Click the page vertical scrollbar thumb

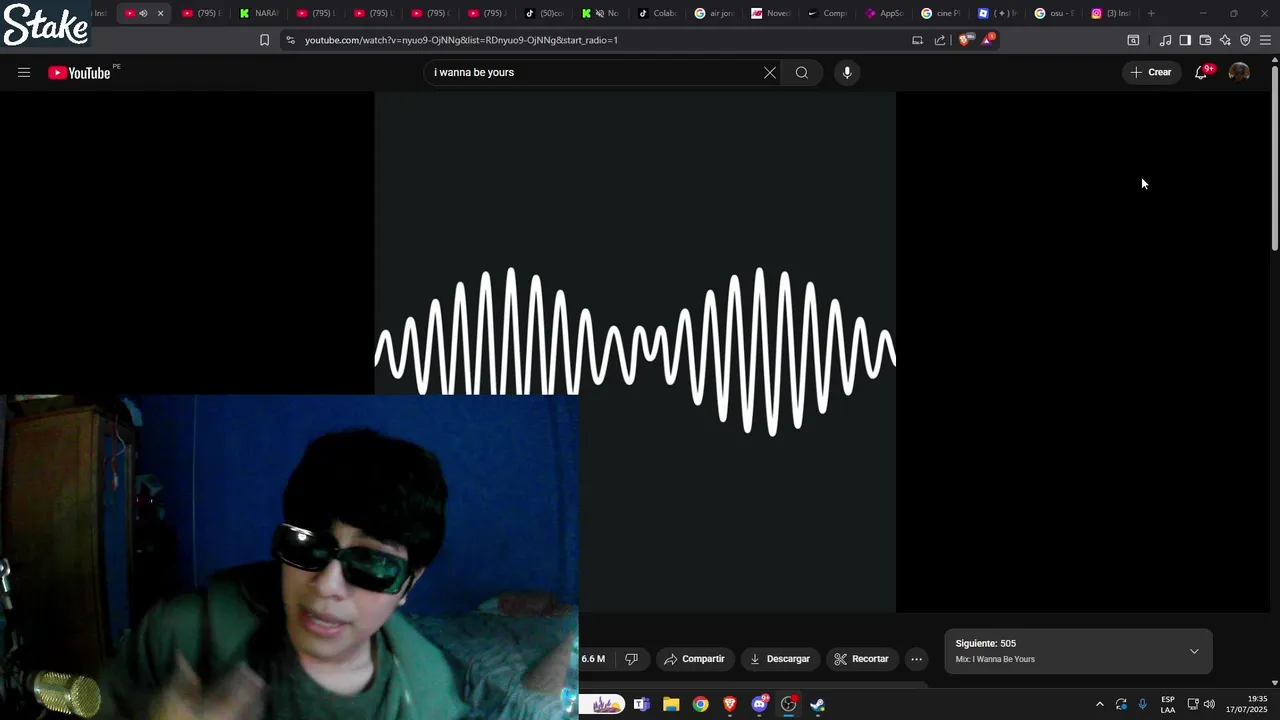[x=1275, y=157]
